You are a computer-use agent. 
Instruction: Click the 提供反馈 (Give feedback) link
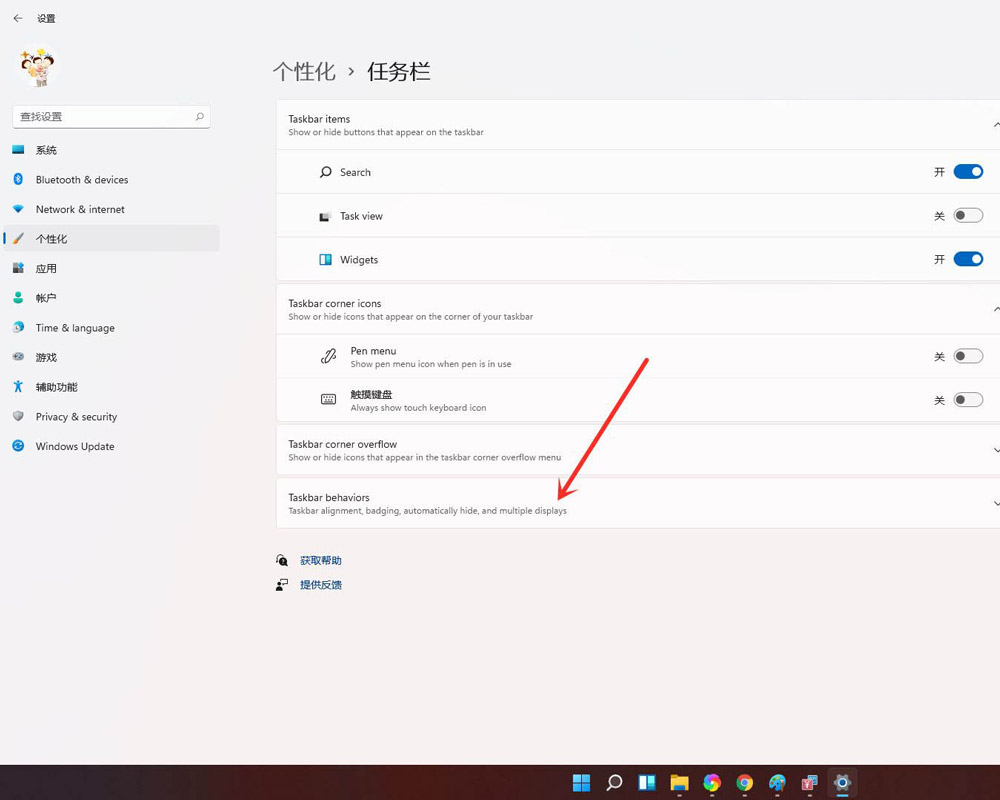pos(320,584)
